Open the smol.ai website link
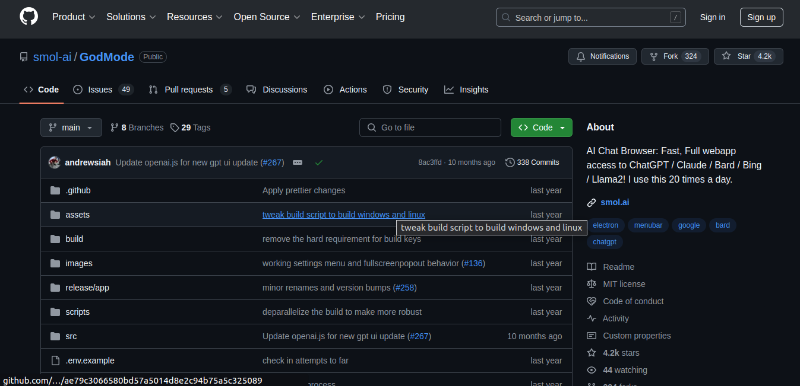 pyautogui.click(x=615, y=202)
